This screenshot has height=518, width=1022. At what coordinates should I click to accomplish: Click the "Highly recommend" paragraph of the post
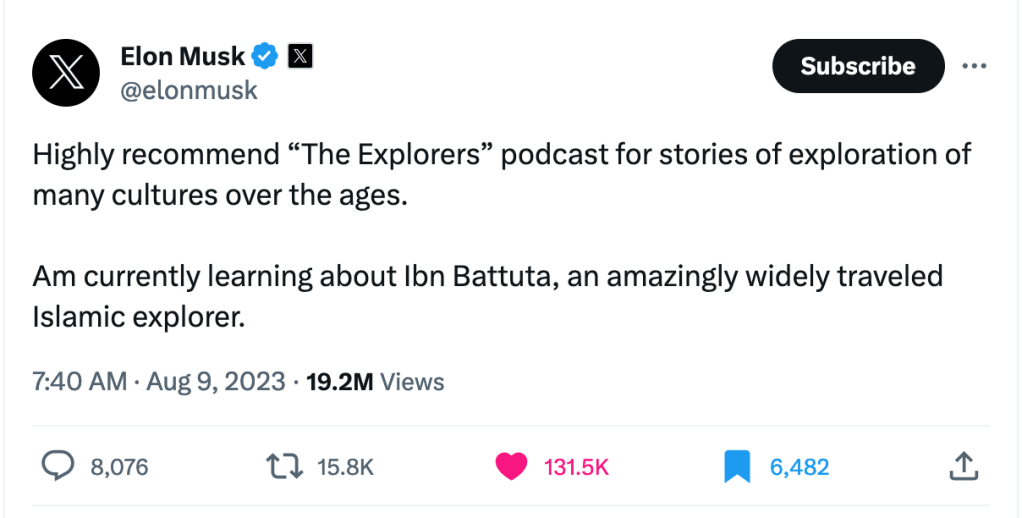[x=502, y=174]
